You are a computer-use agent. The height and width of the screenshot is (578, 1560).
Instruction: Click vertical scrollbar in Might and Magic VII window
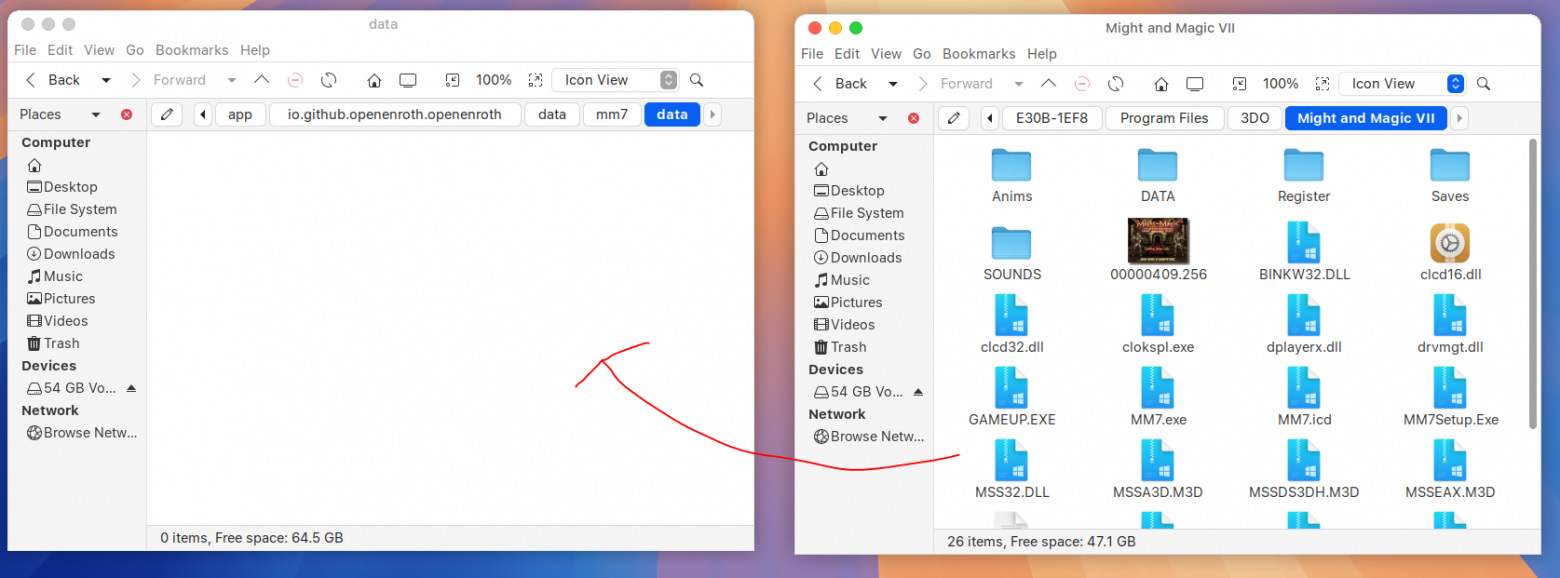1533,284
